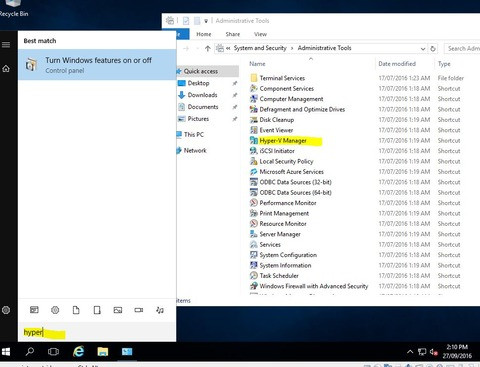Open the Home ribbon tab
The image size is (480, 367).
pos(203,34)
